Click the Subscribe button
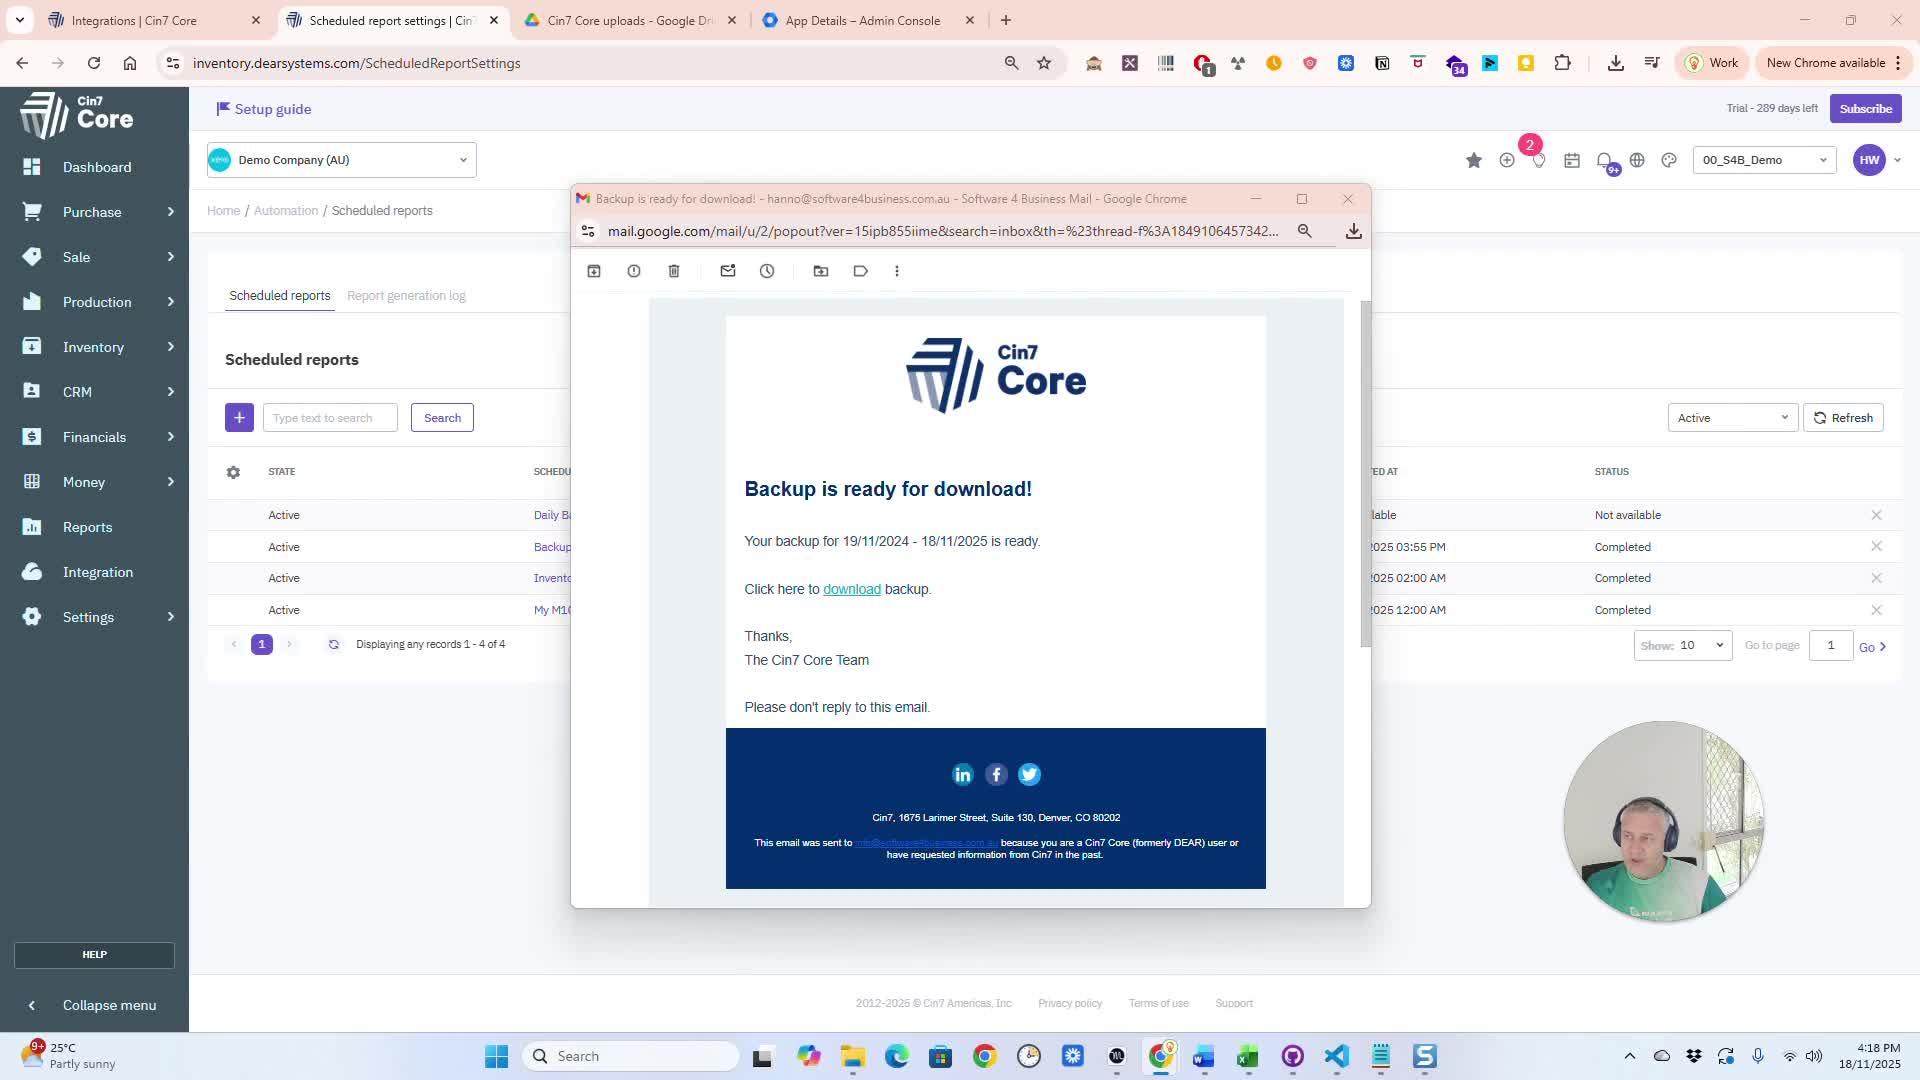The height and width of the screenshot is (1080, 1920). click(x=1865, y=109)
